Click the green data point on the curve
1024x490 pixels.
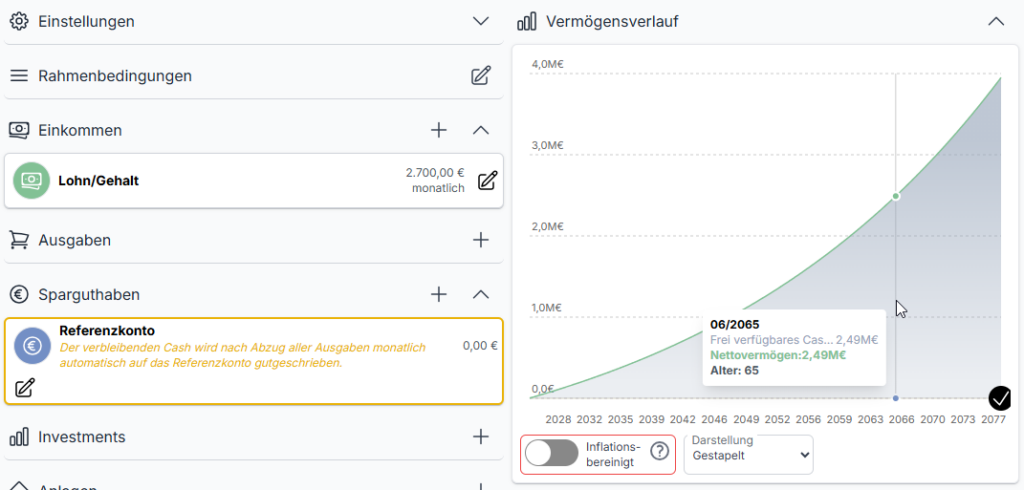click(896, 196)
